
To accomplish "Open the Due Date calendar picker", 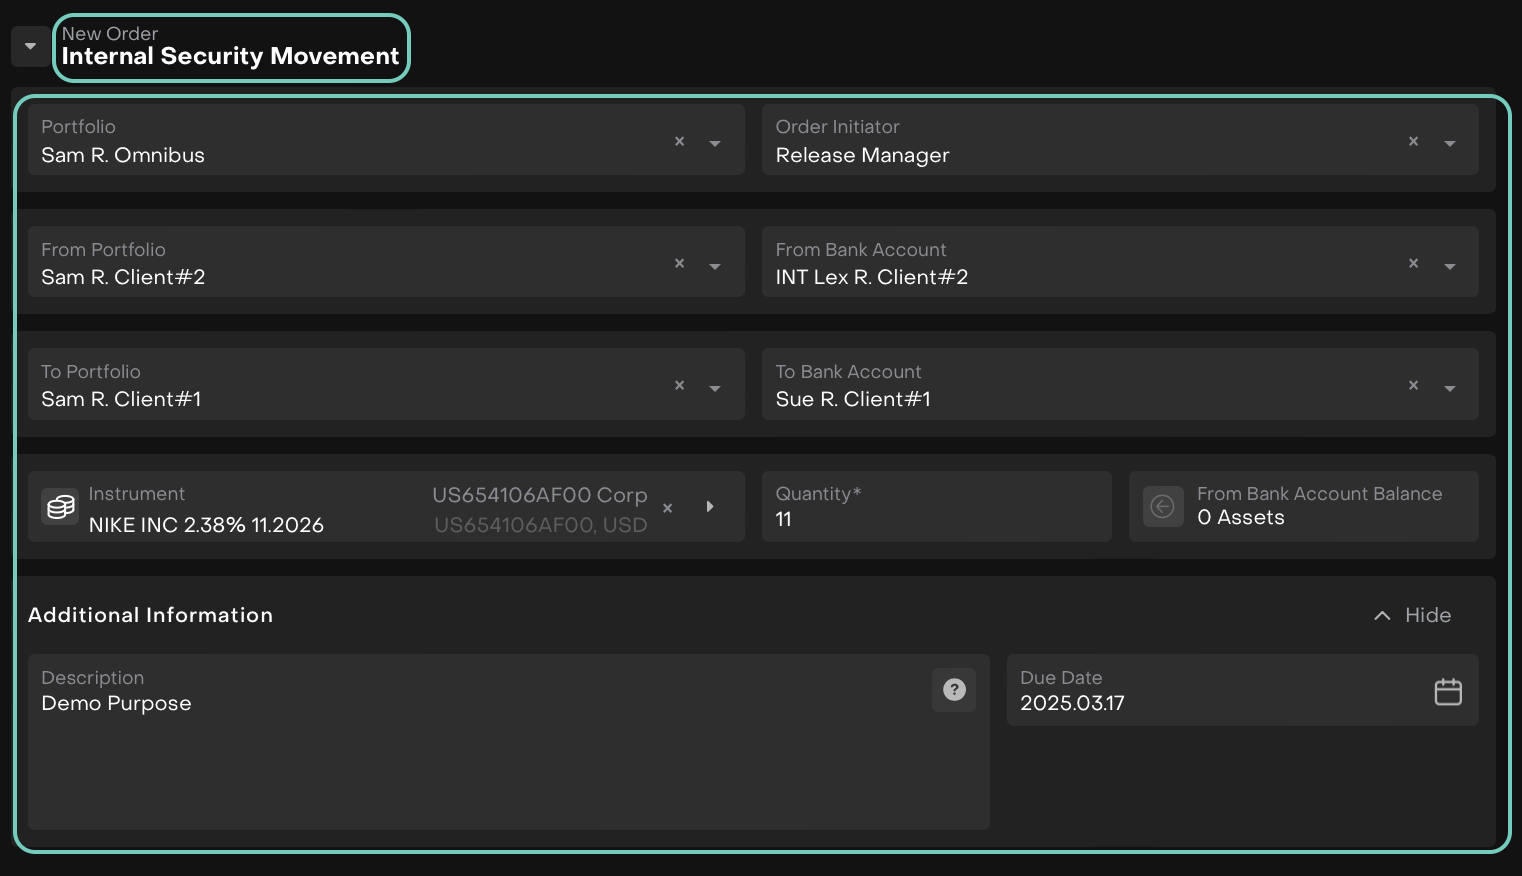I will point(1447,691).
